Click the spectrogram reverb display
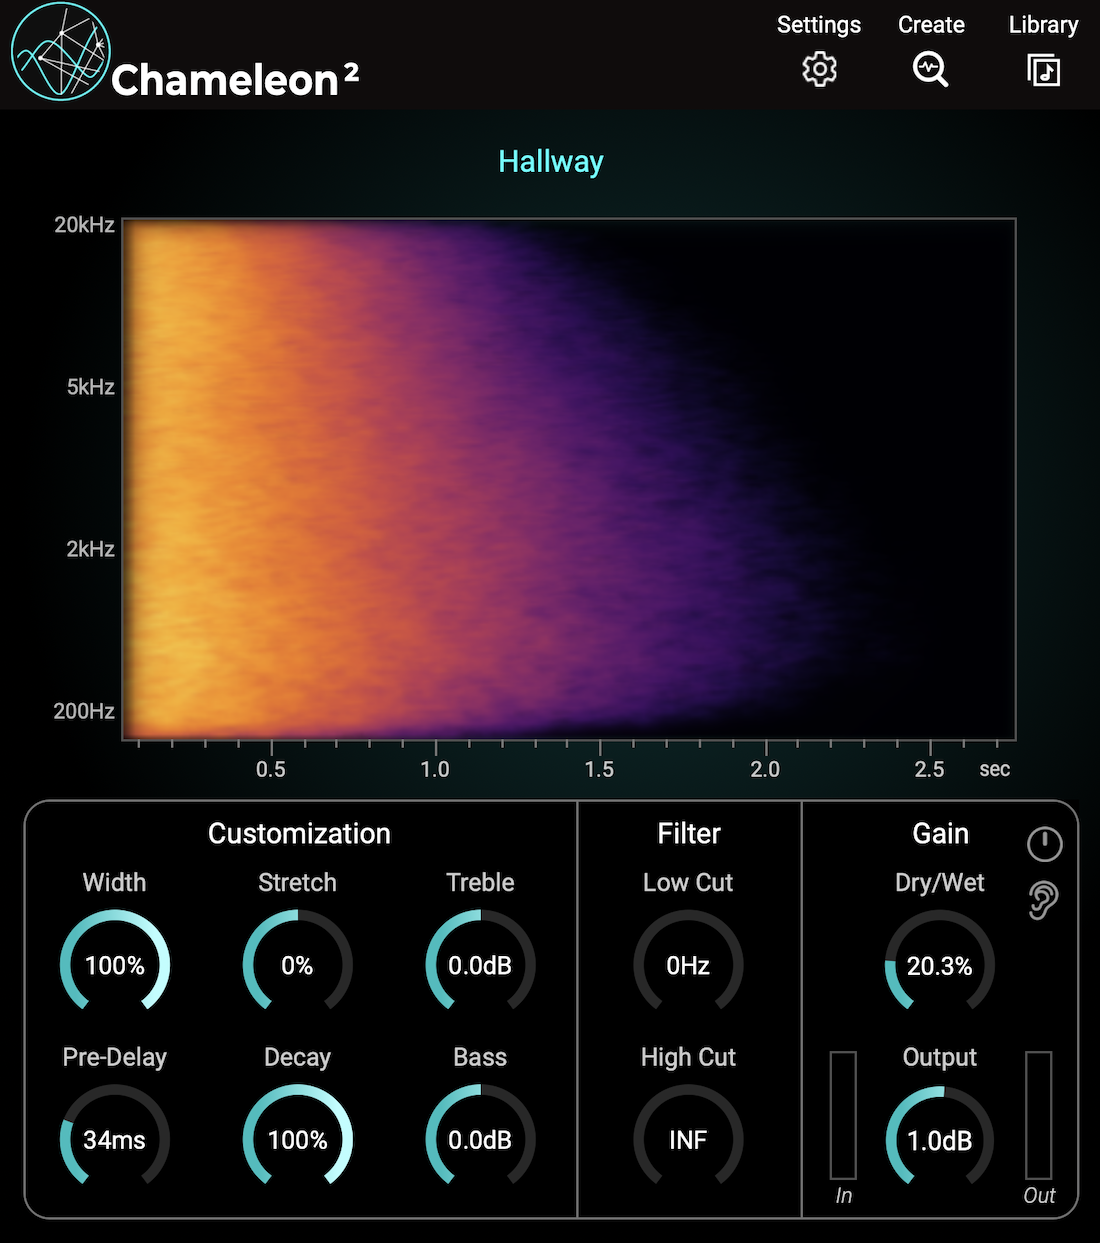The image size is (1100, 1243). (569, 479)
